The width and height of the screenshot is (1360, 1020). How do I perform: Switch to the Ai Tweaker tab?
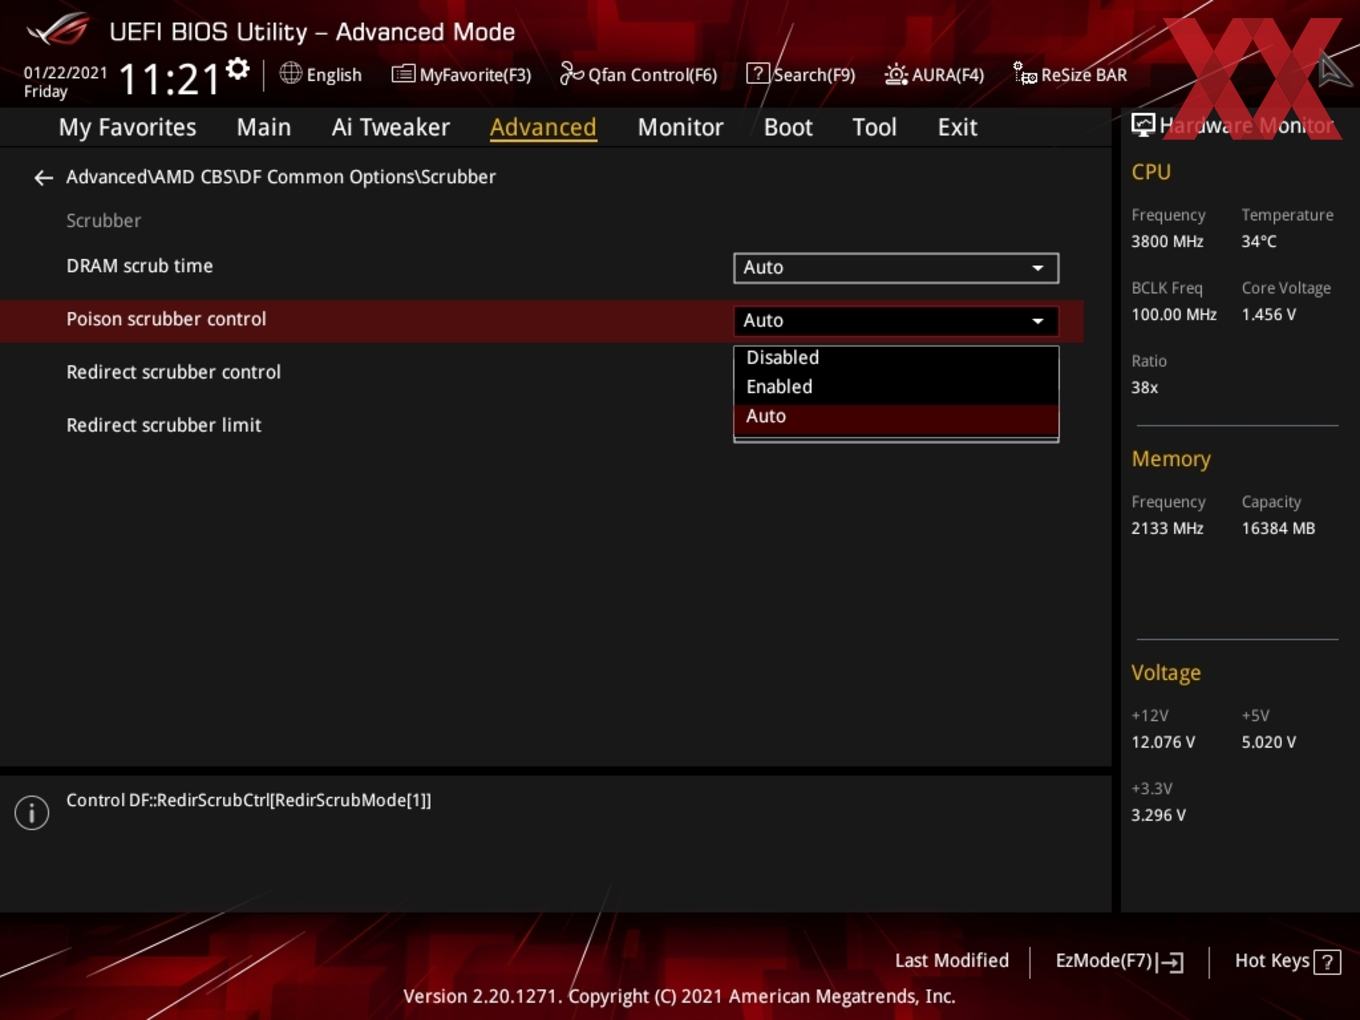(x=391, y=127)
